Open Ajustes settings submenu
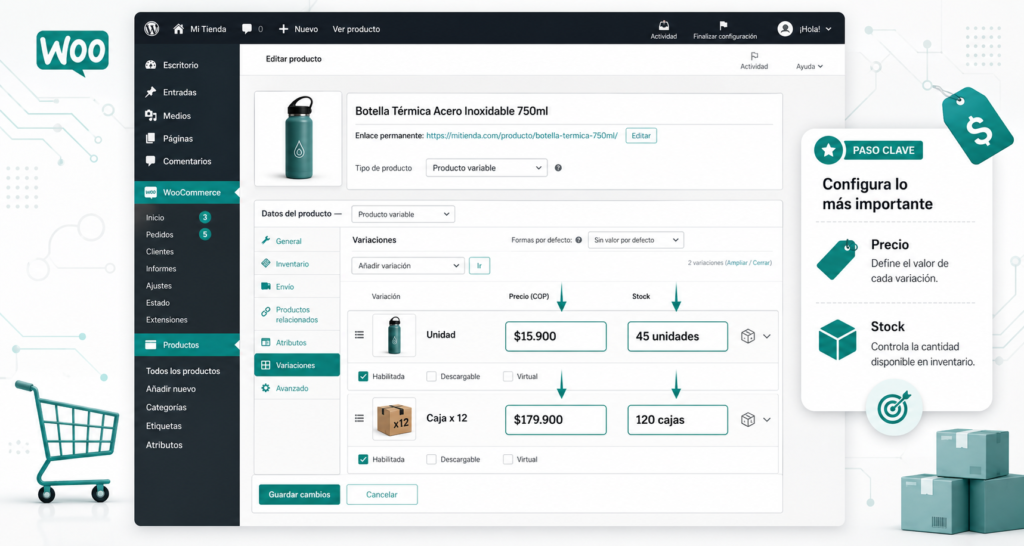 [159, 285]
